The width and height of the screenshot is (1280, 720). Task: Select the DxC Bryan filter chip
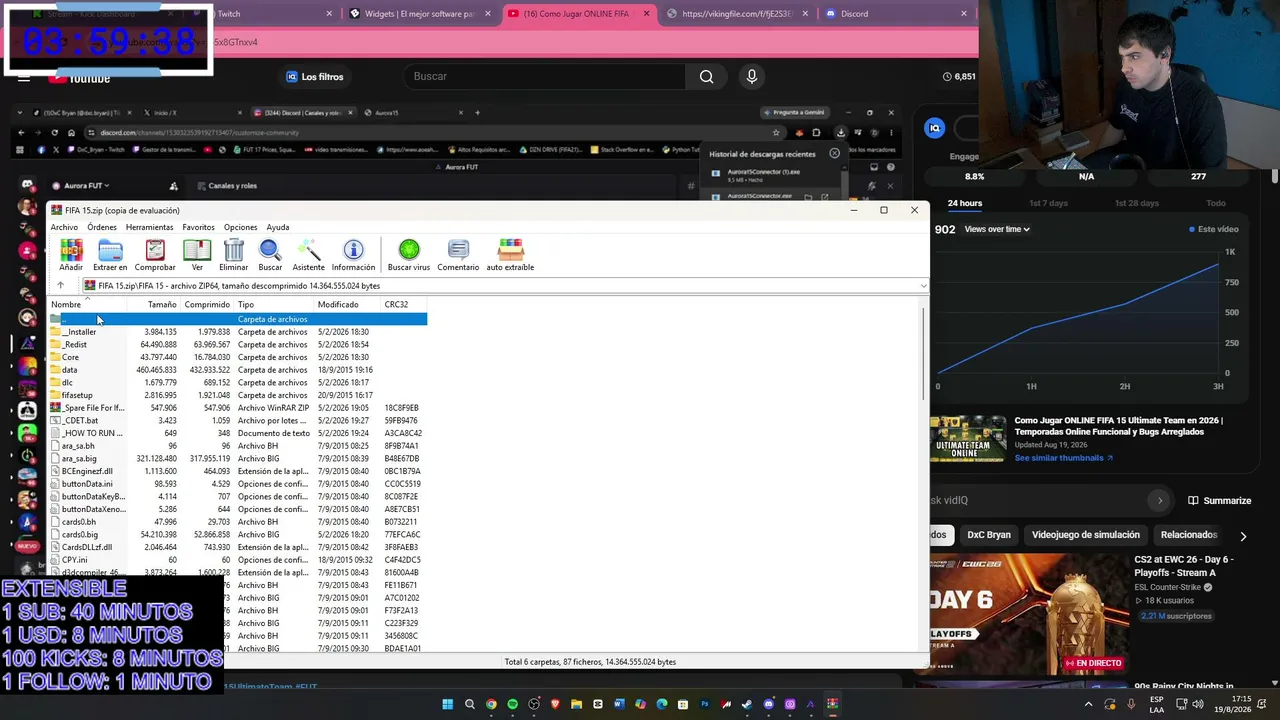tap(989, 535)
